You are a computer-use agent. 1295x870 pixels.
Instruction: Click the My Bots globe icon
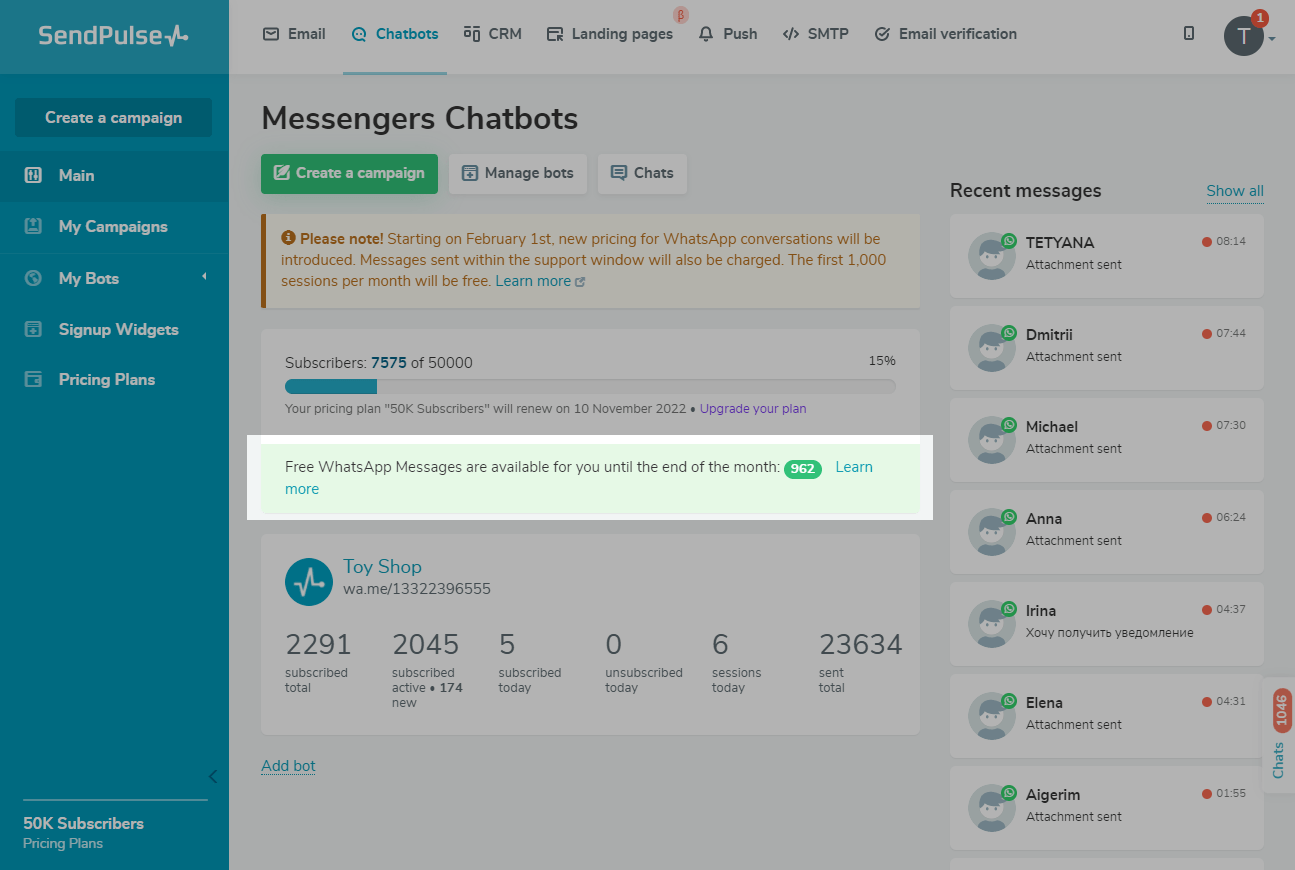(x=33, y=278)
